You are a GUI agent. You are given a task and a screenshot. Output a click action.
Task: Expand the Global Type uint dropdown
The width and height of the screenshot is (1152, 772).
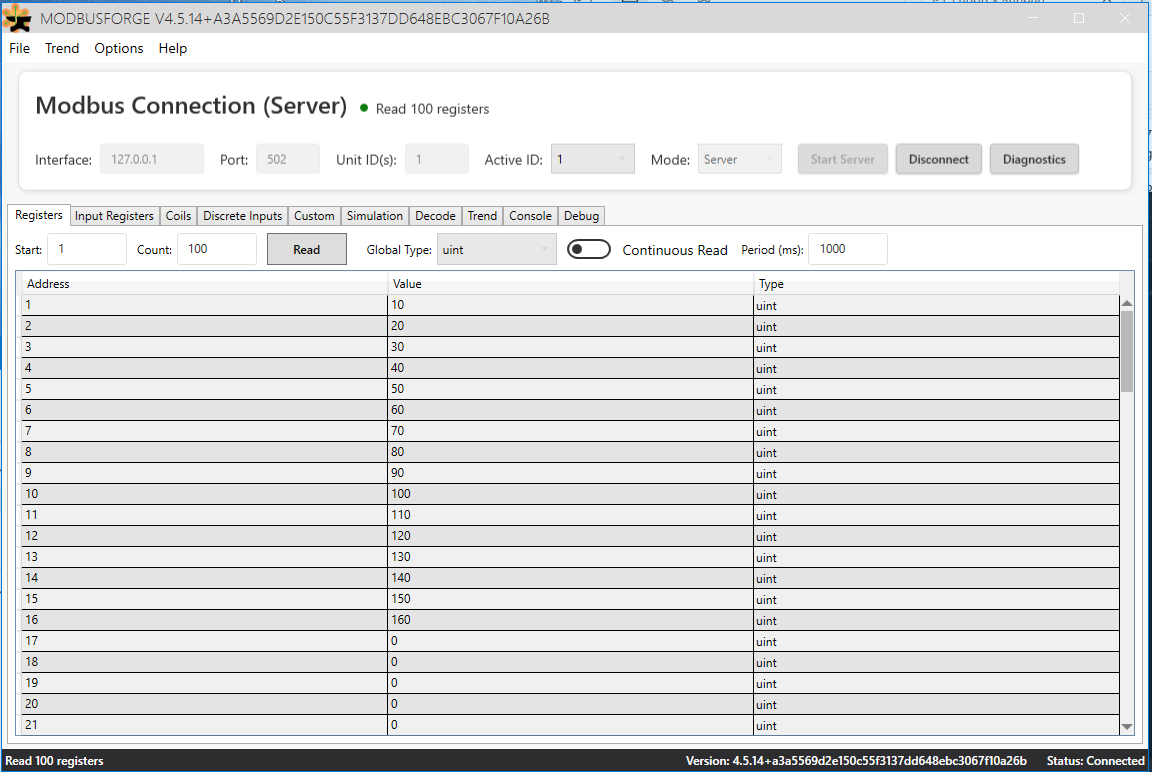pyautogui.click(x=497, y=250)
